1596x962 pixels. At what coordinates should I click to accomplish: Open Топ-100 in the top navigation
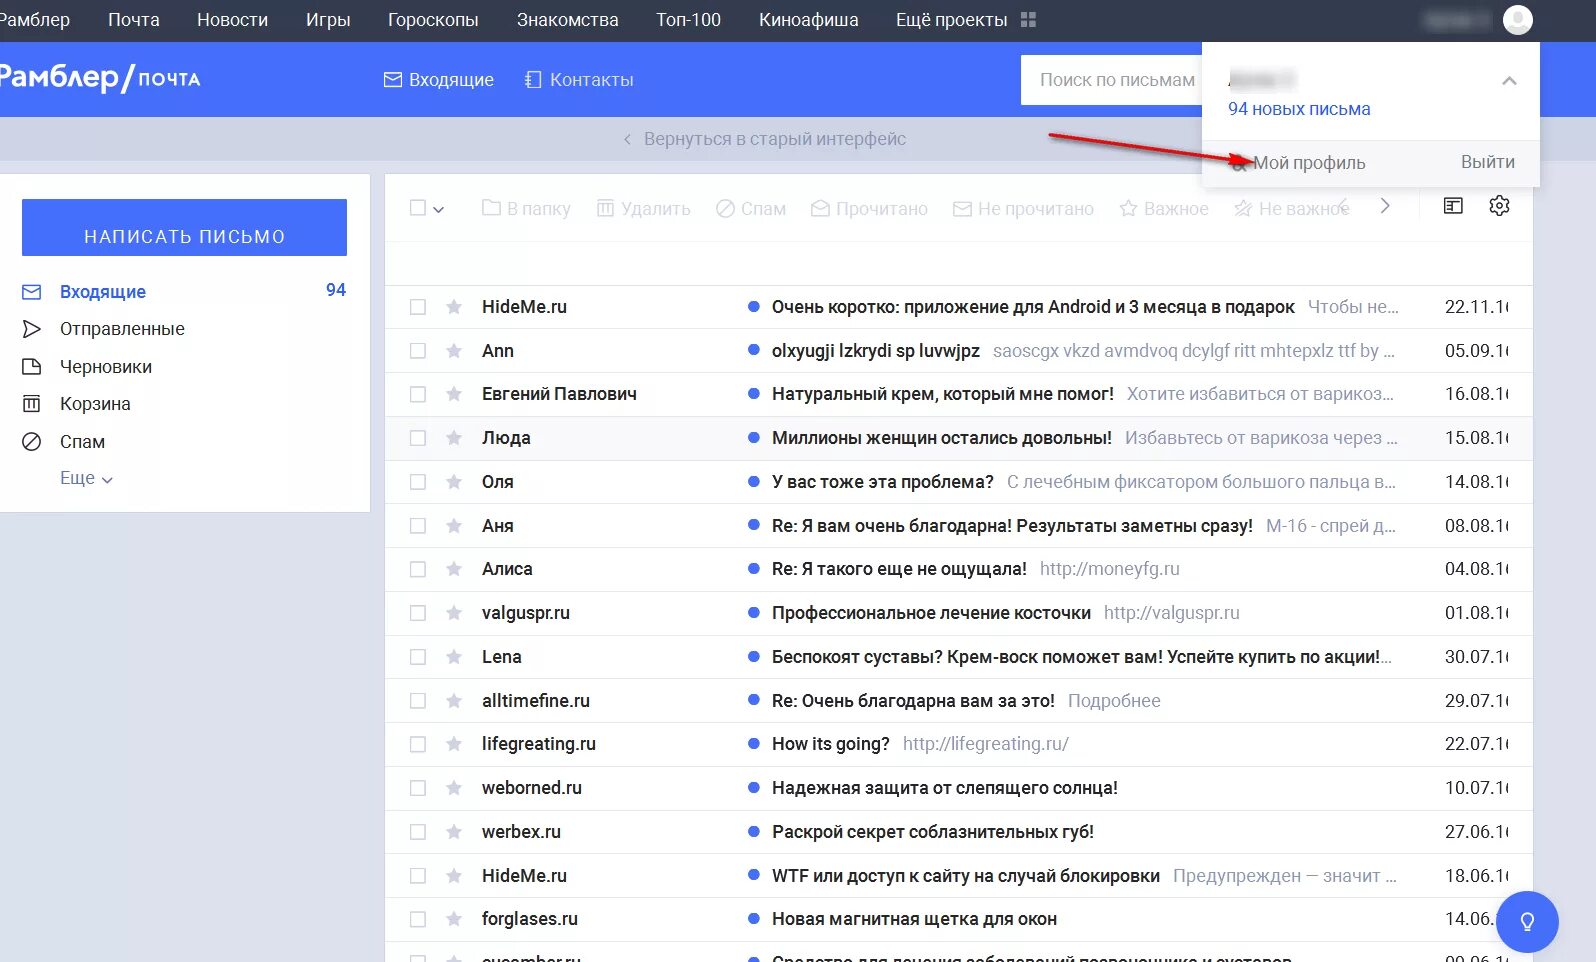[x=688, y=20]
